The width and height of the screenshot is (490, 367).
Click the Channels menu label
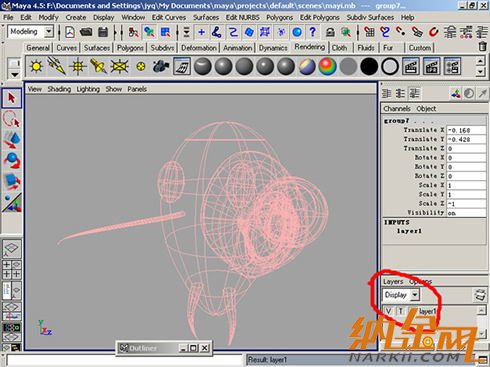coord(397,109)
